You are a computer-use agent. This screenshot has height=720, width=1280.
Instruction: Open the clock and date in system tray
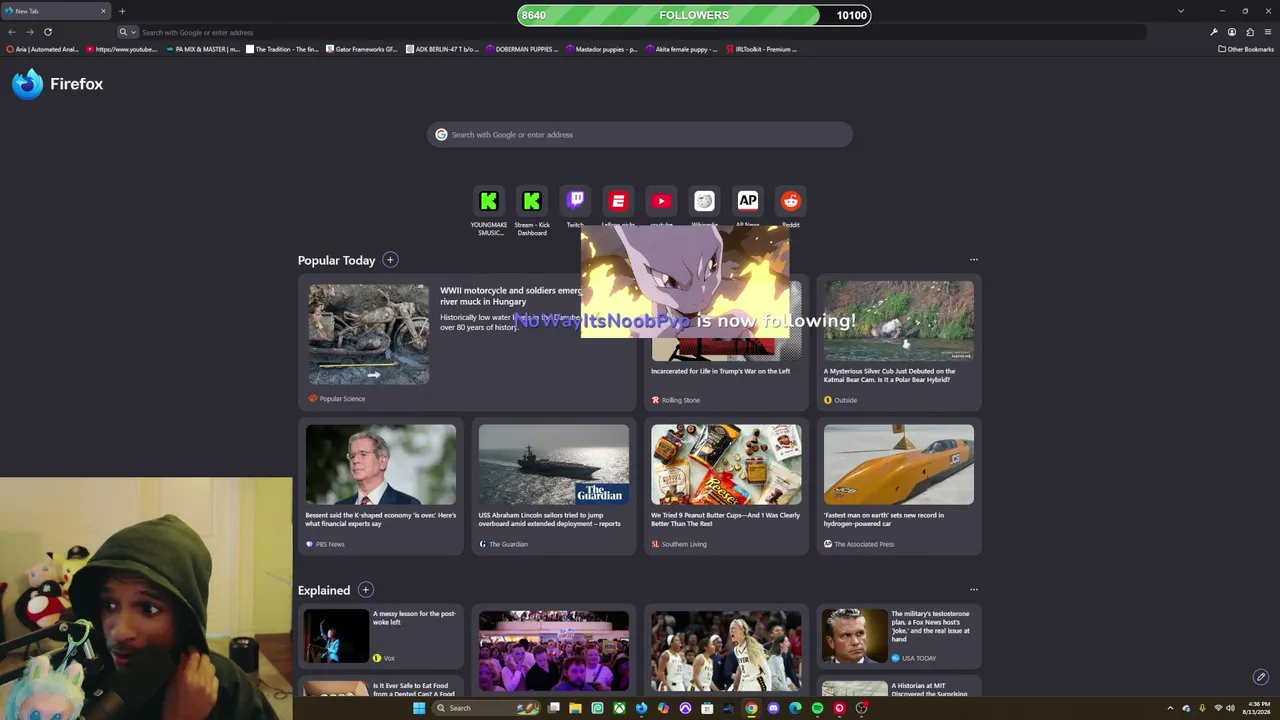[1259, 708]
